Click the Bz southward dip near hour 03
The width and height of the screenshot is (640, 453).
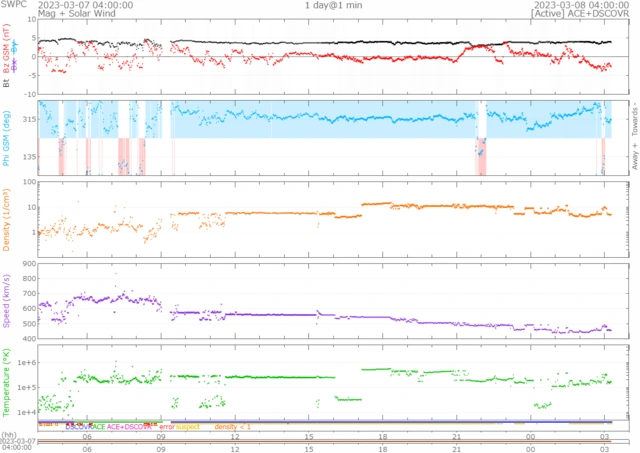602,67
